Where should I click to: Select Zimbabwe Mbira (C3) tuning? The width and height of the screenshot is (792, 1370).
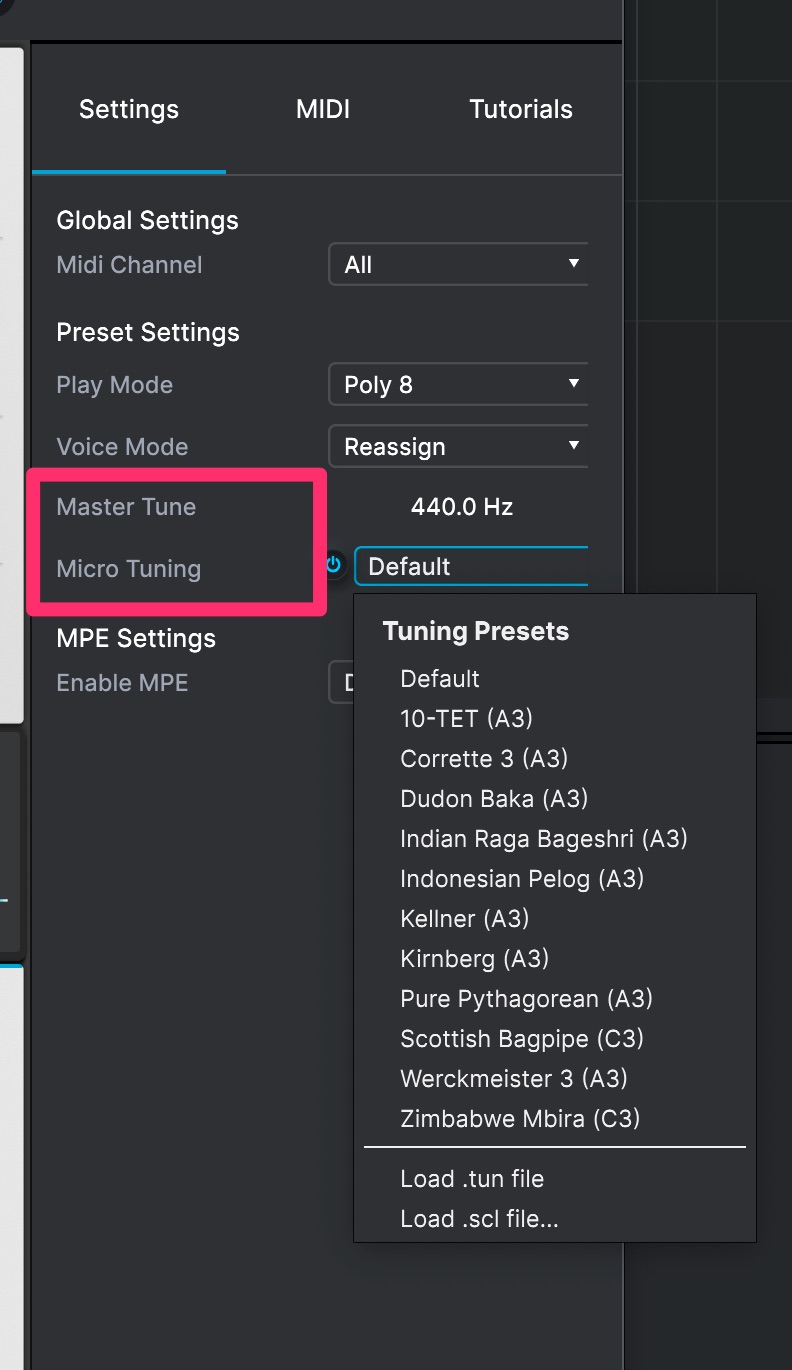[x=520, y=1119]
